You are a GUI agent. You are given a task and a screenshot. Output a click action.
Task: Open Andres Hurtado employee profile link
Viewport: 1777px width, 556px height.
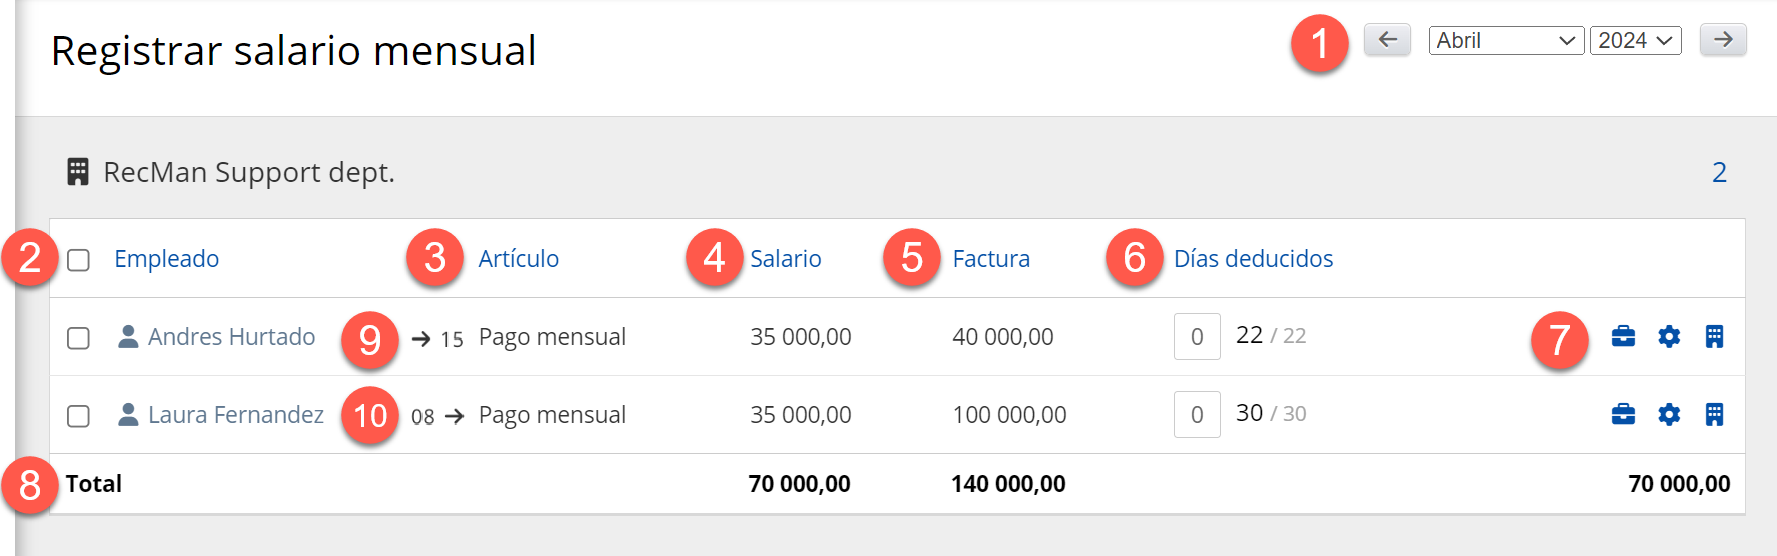231,337
